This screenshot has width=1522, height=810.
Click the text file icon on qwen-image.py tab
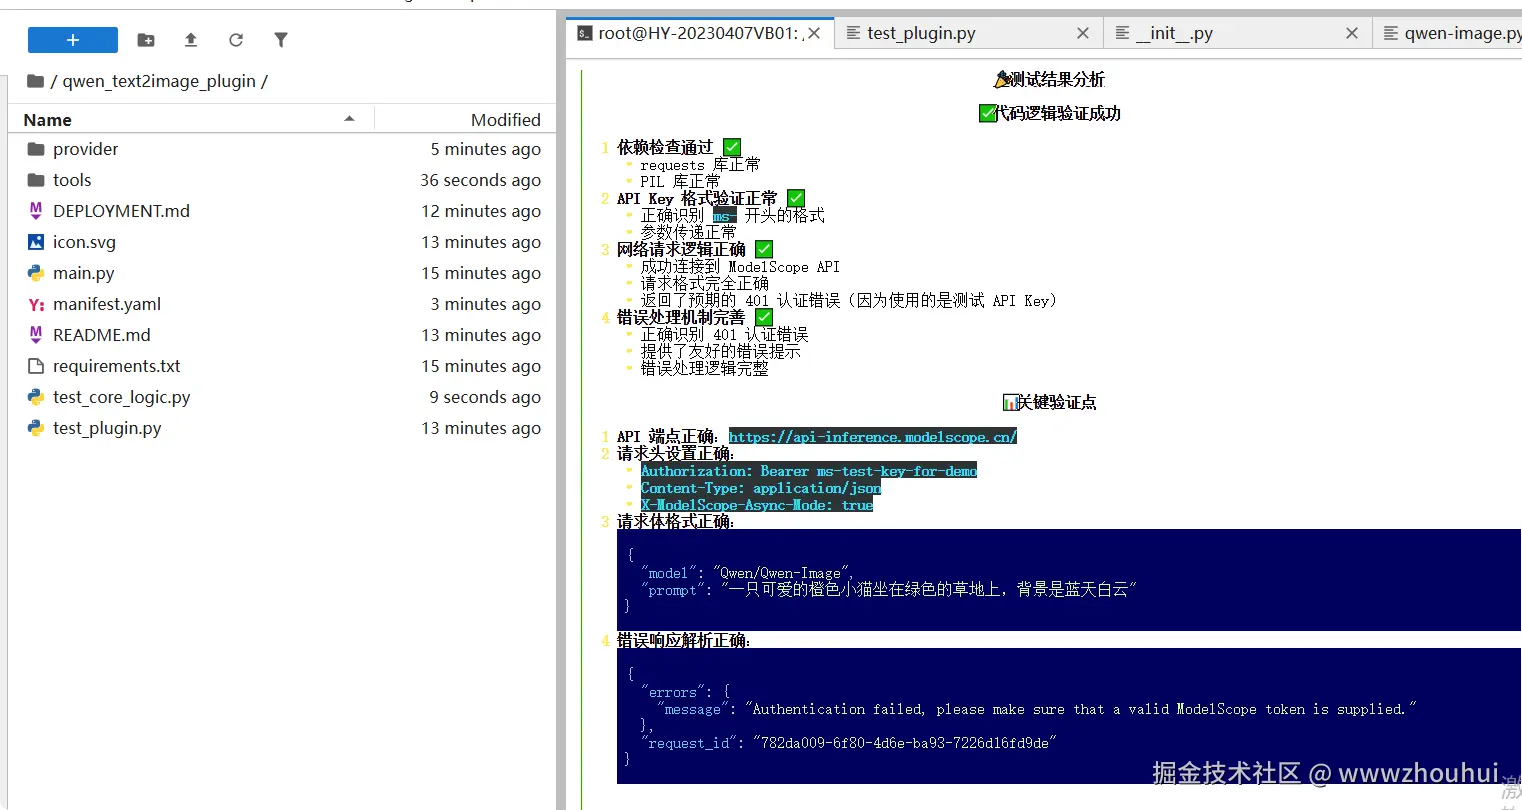point(1391,33)
